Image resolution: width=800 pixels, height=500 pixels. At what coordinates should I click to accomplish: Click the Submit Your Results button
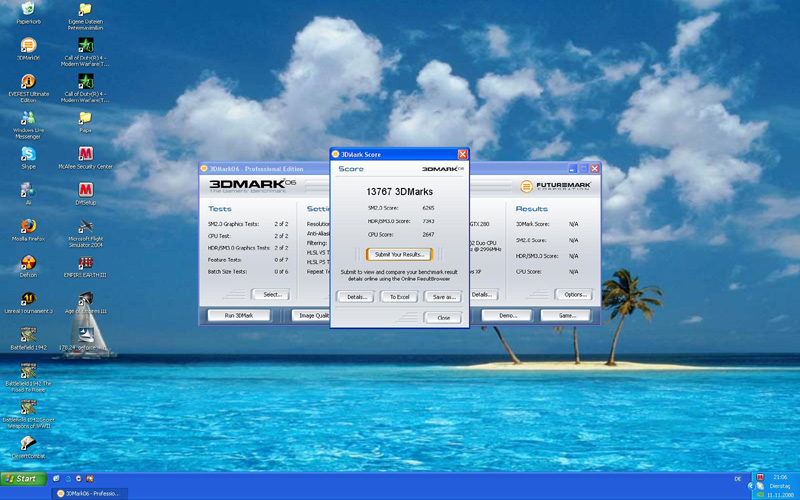(x=399, y=254)
